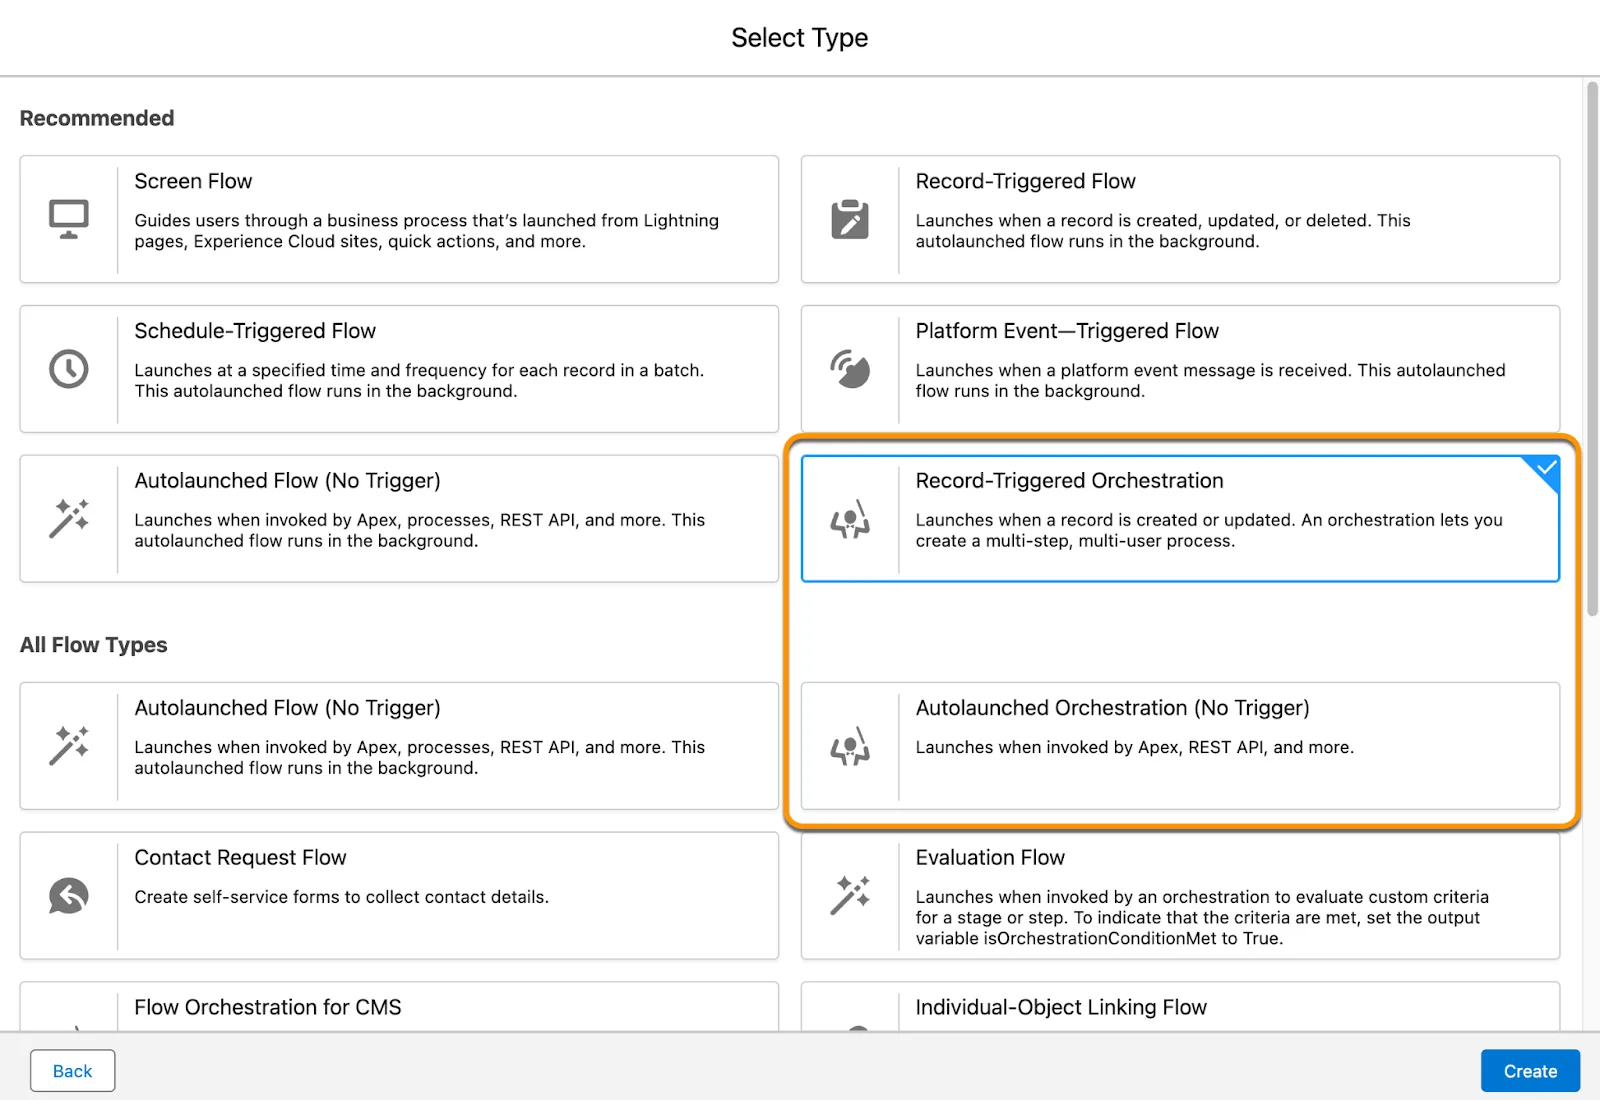Select the Screen Flow type

(400, 219)
